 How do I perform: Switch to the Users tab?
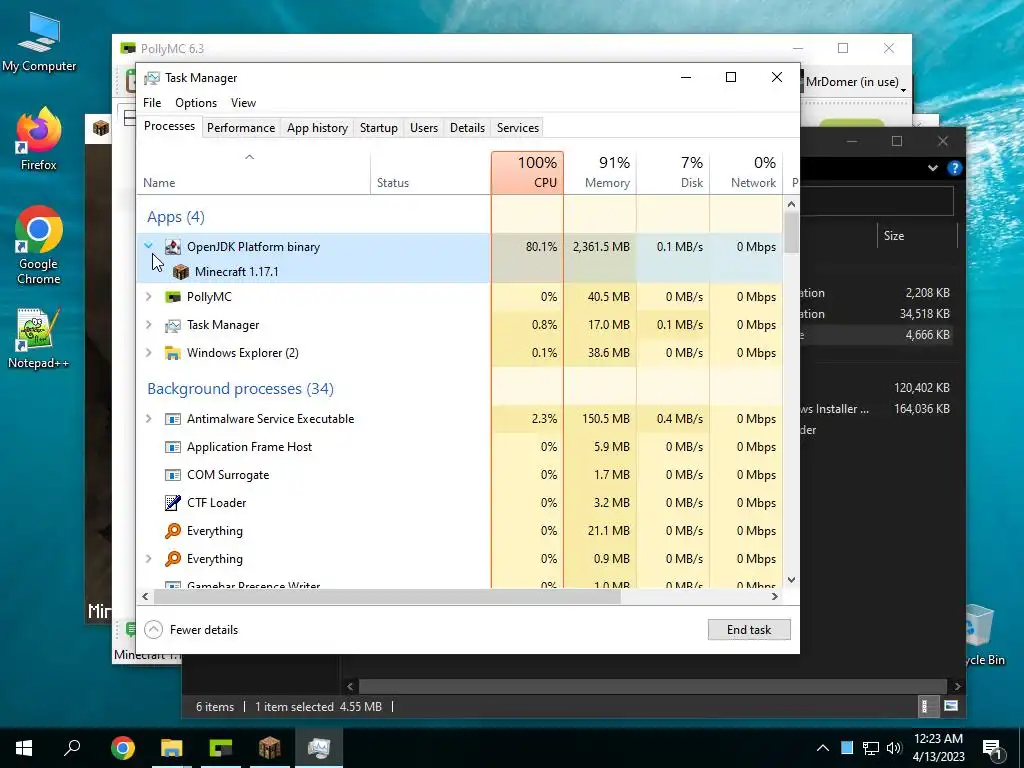[x=424, y=128]
